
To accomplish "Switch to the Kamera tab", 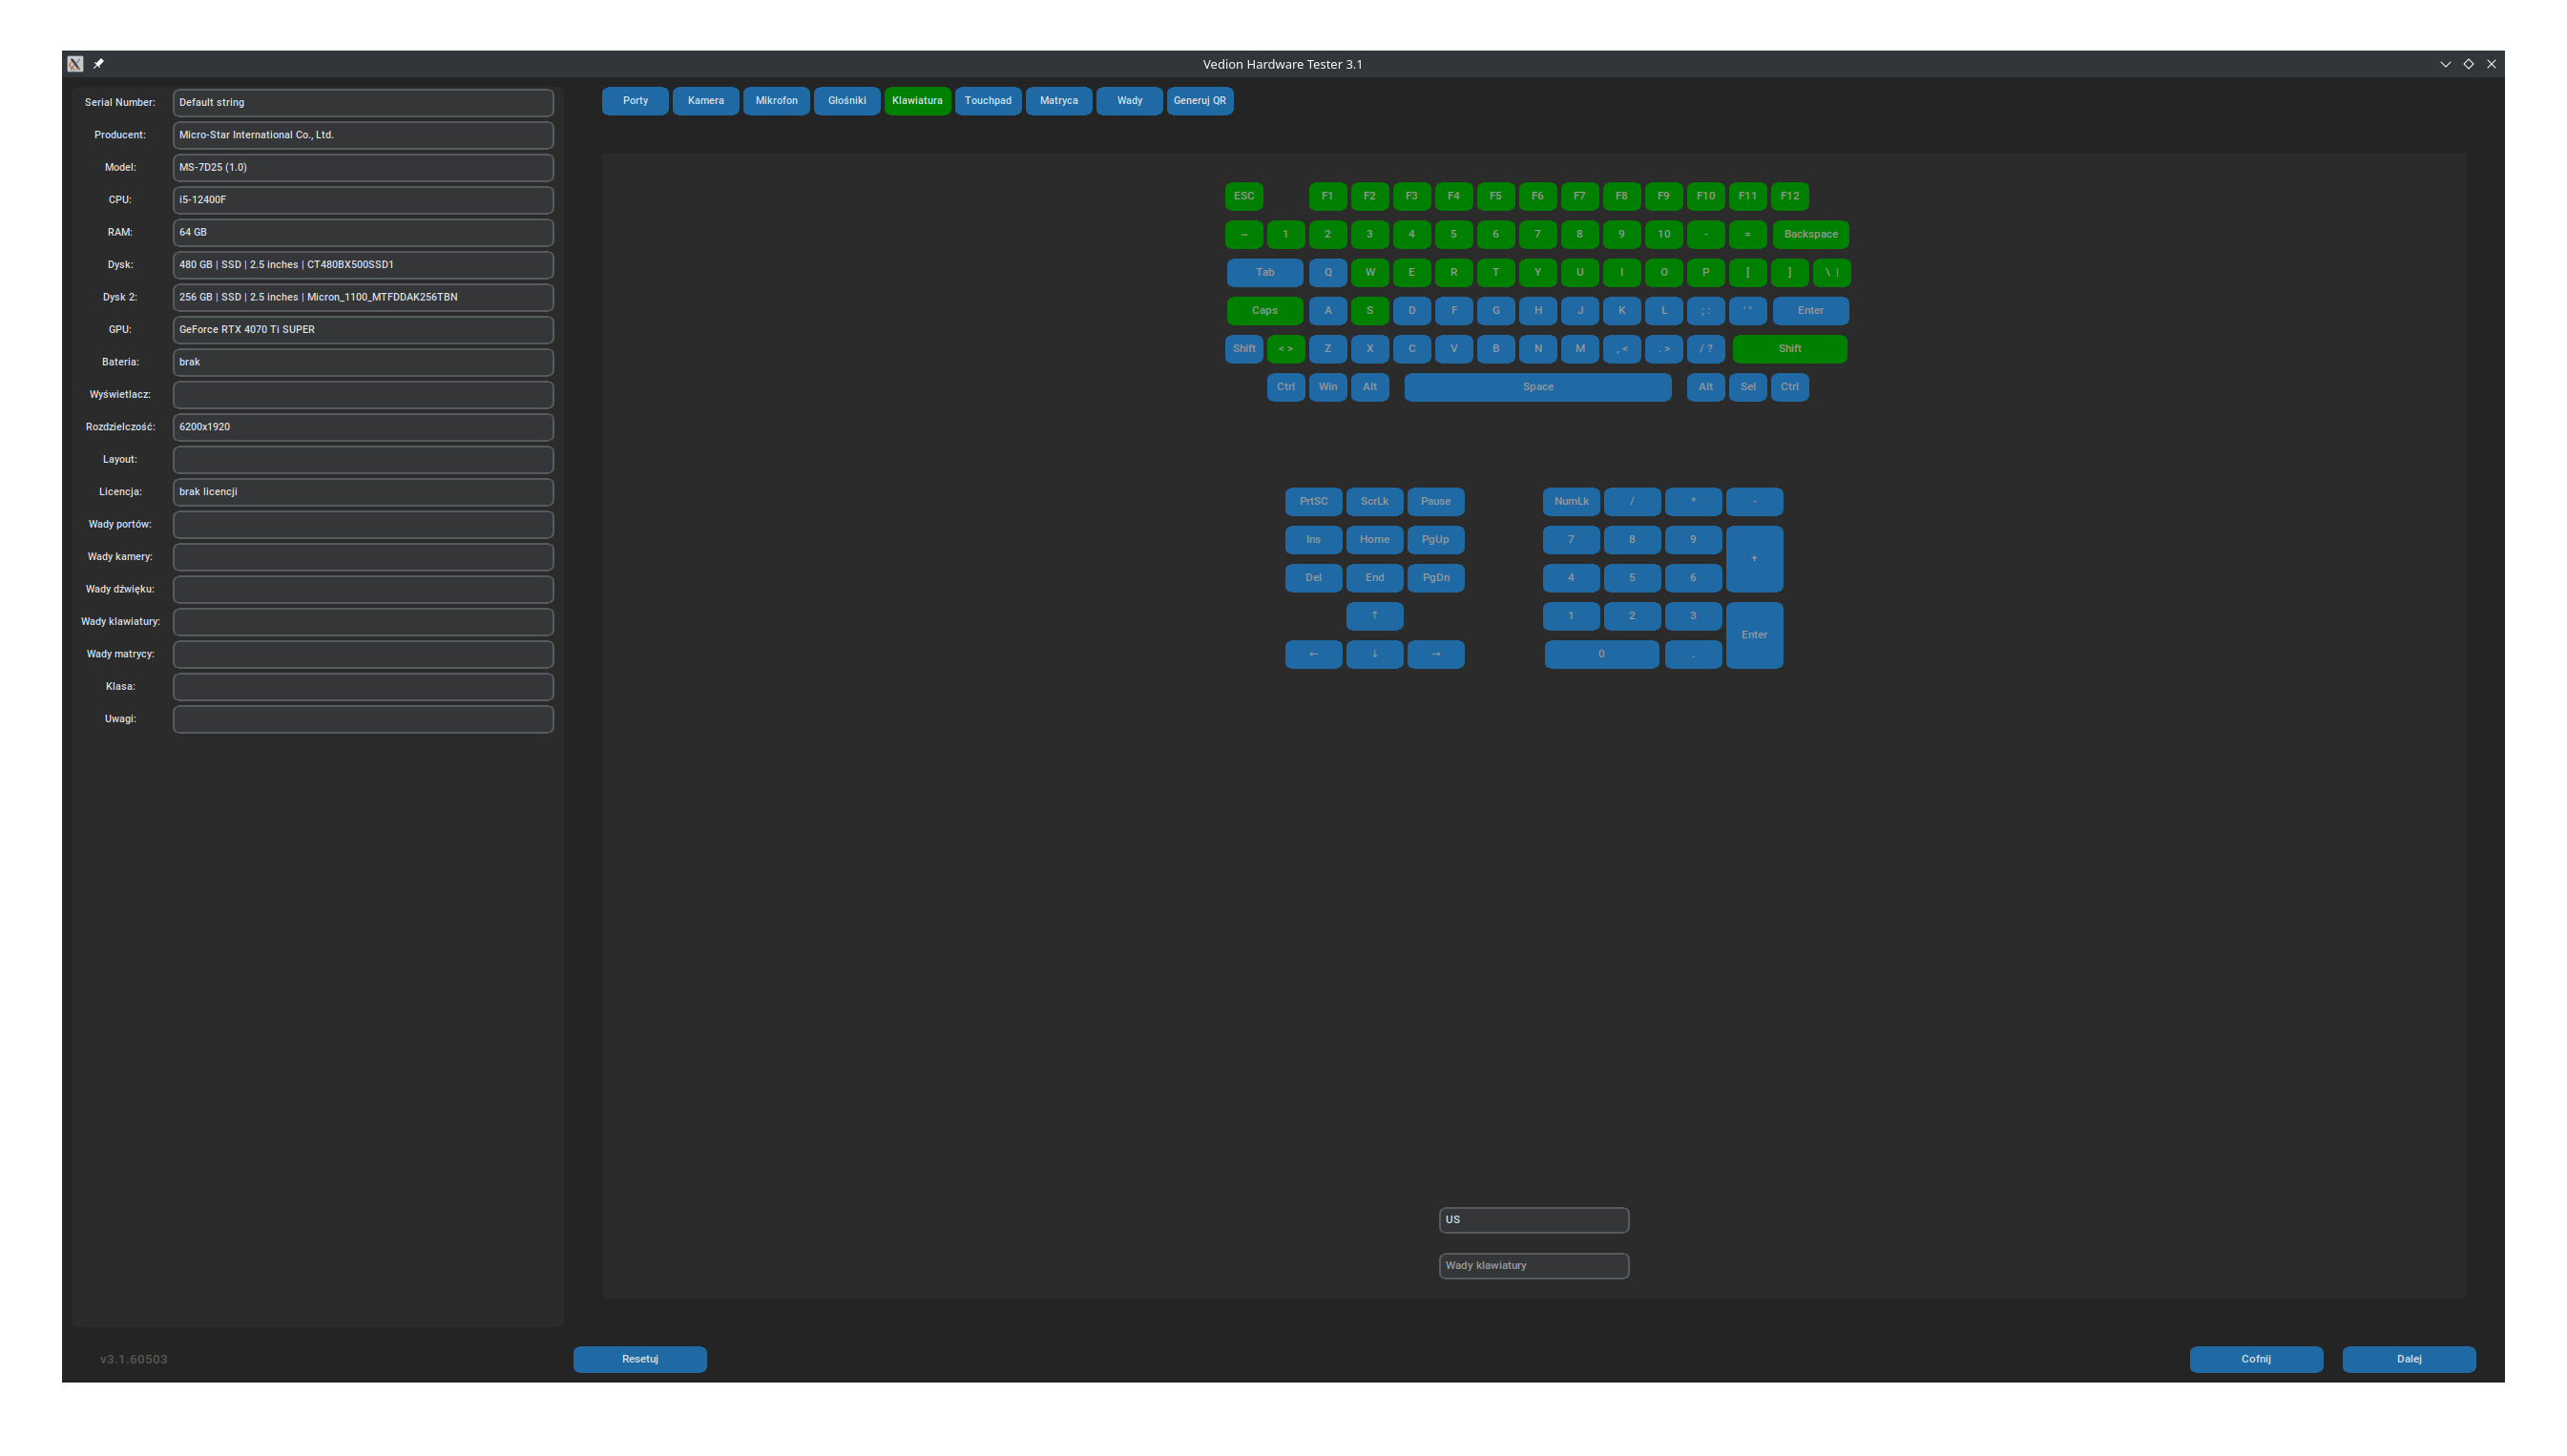I will coord(705,101).
